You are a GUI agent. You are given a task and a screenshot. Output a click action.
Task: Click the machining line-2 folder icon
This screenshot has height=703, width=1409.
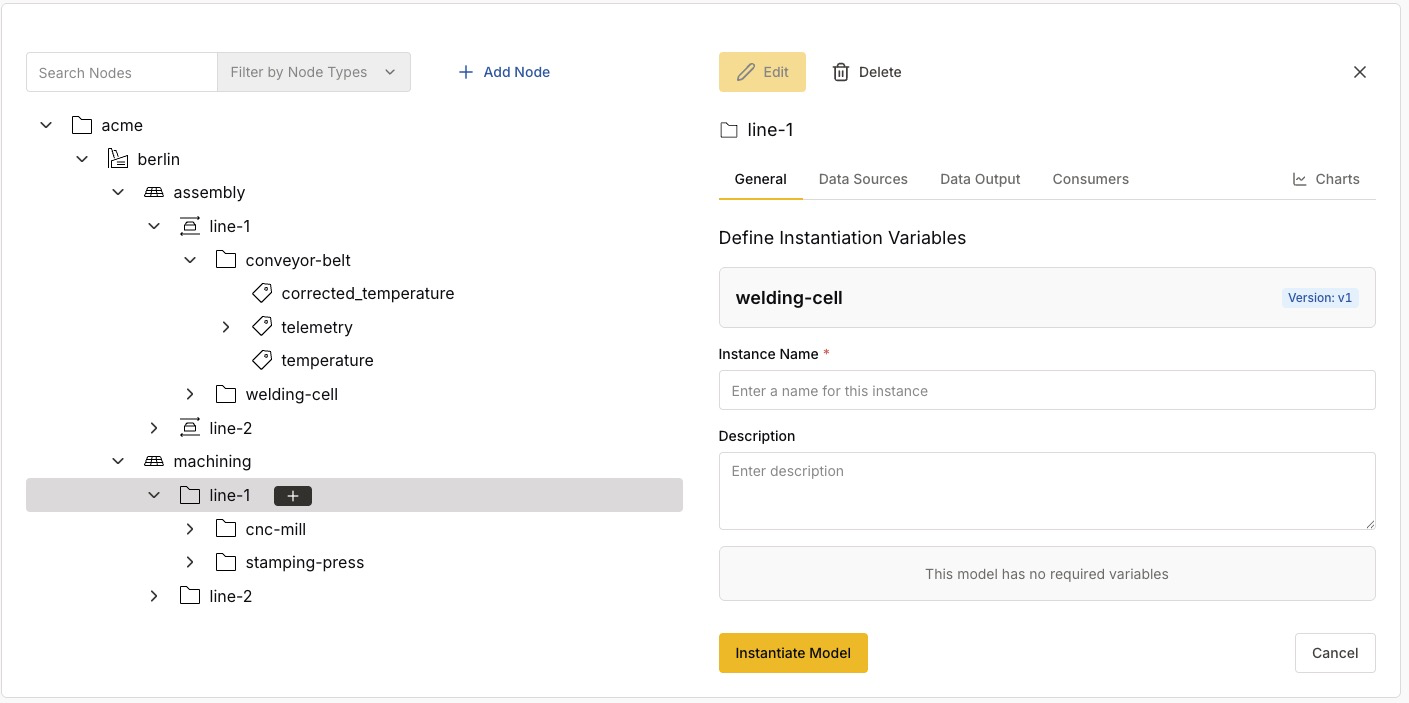(190, 596)
